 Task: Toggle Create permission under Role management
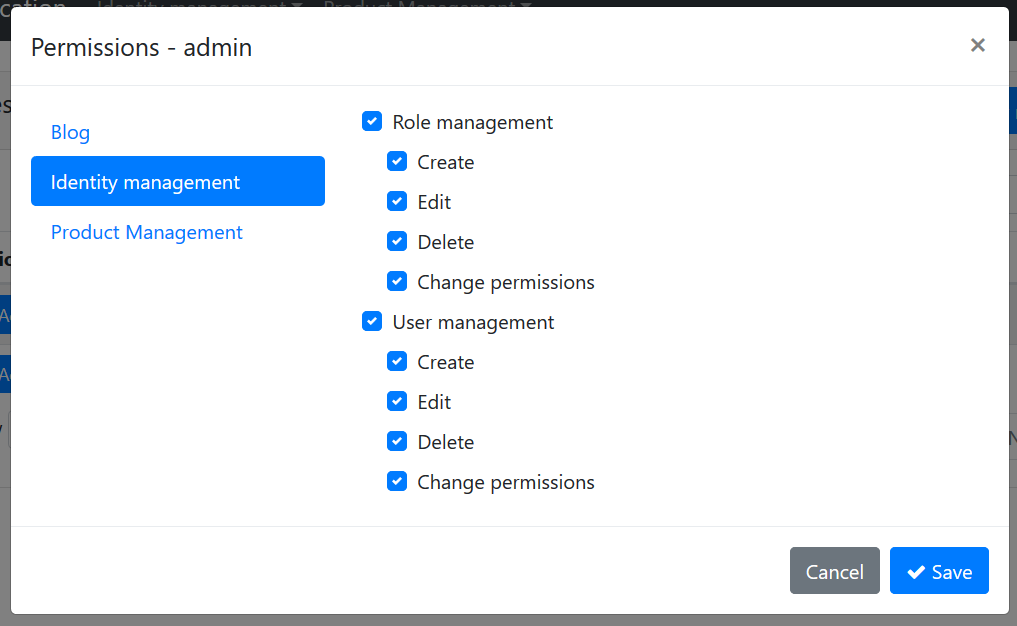pyautogui.click(x=397, y=161)
